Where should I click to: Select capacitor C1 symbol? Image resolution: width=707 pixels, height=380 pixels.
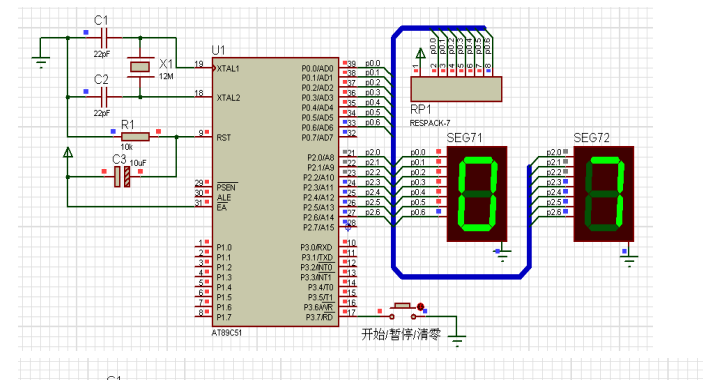click(x=104, y=38)
